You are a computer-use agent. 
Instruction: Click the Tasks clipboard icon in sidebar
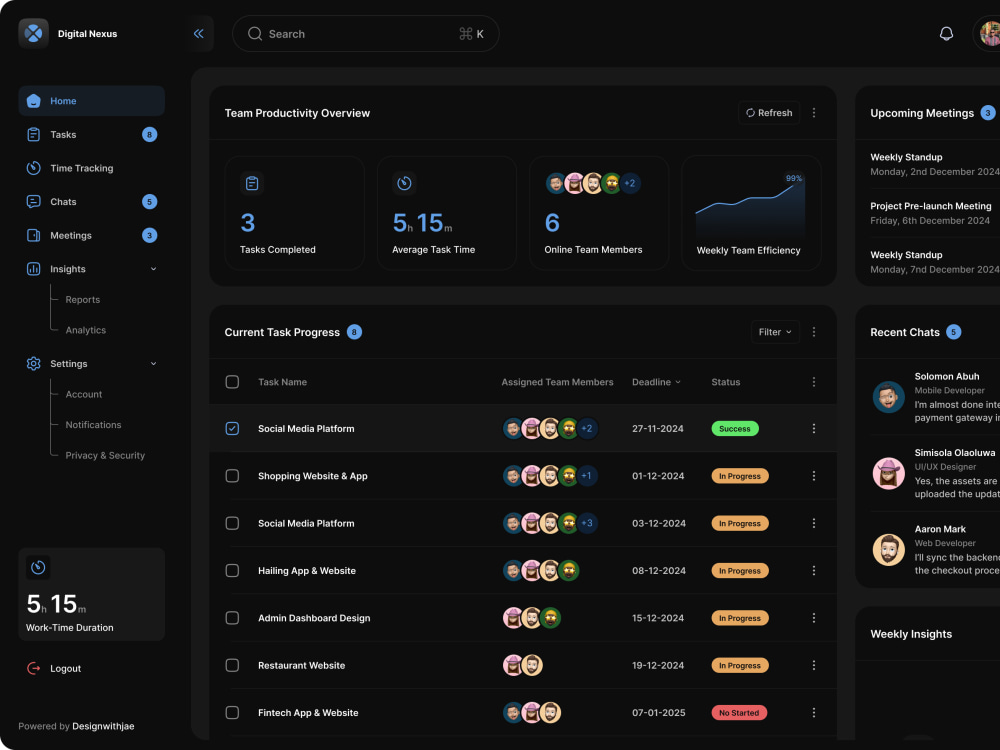point(34,135)
